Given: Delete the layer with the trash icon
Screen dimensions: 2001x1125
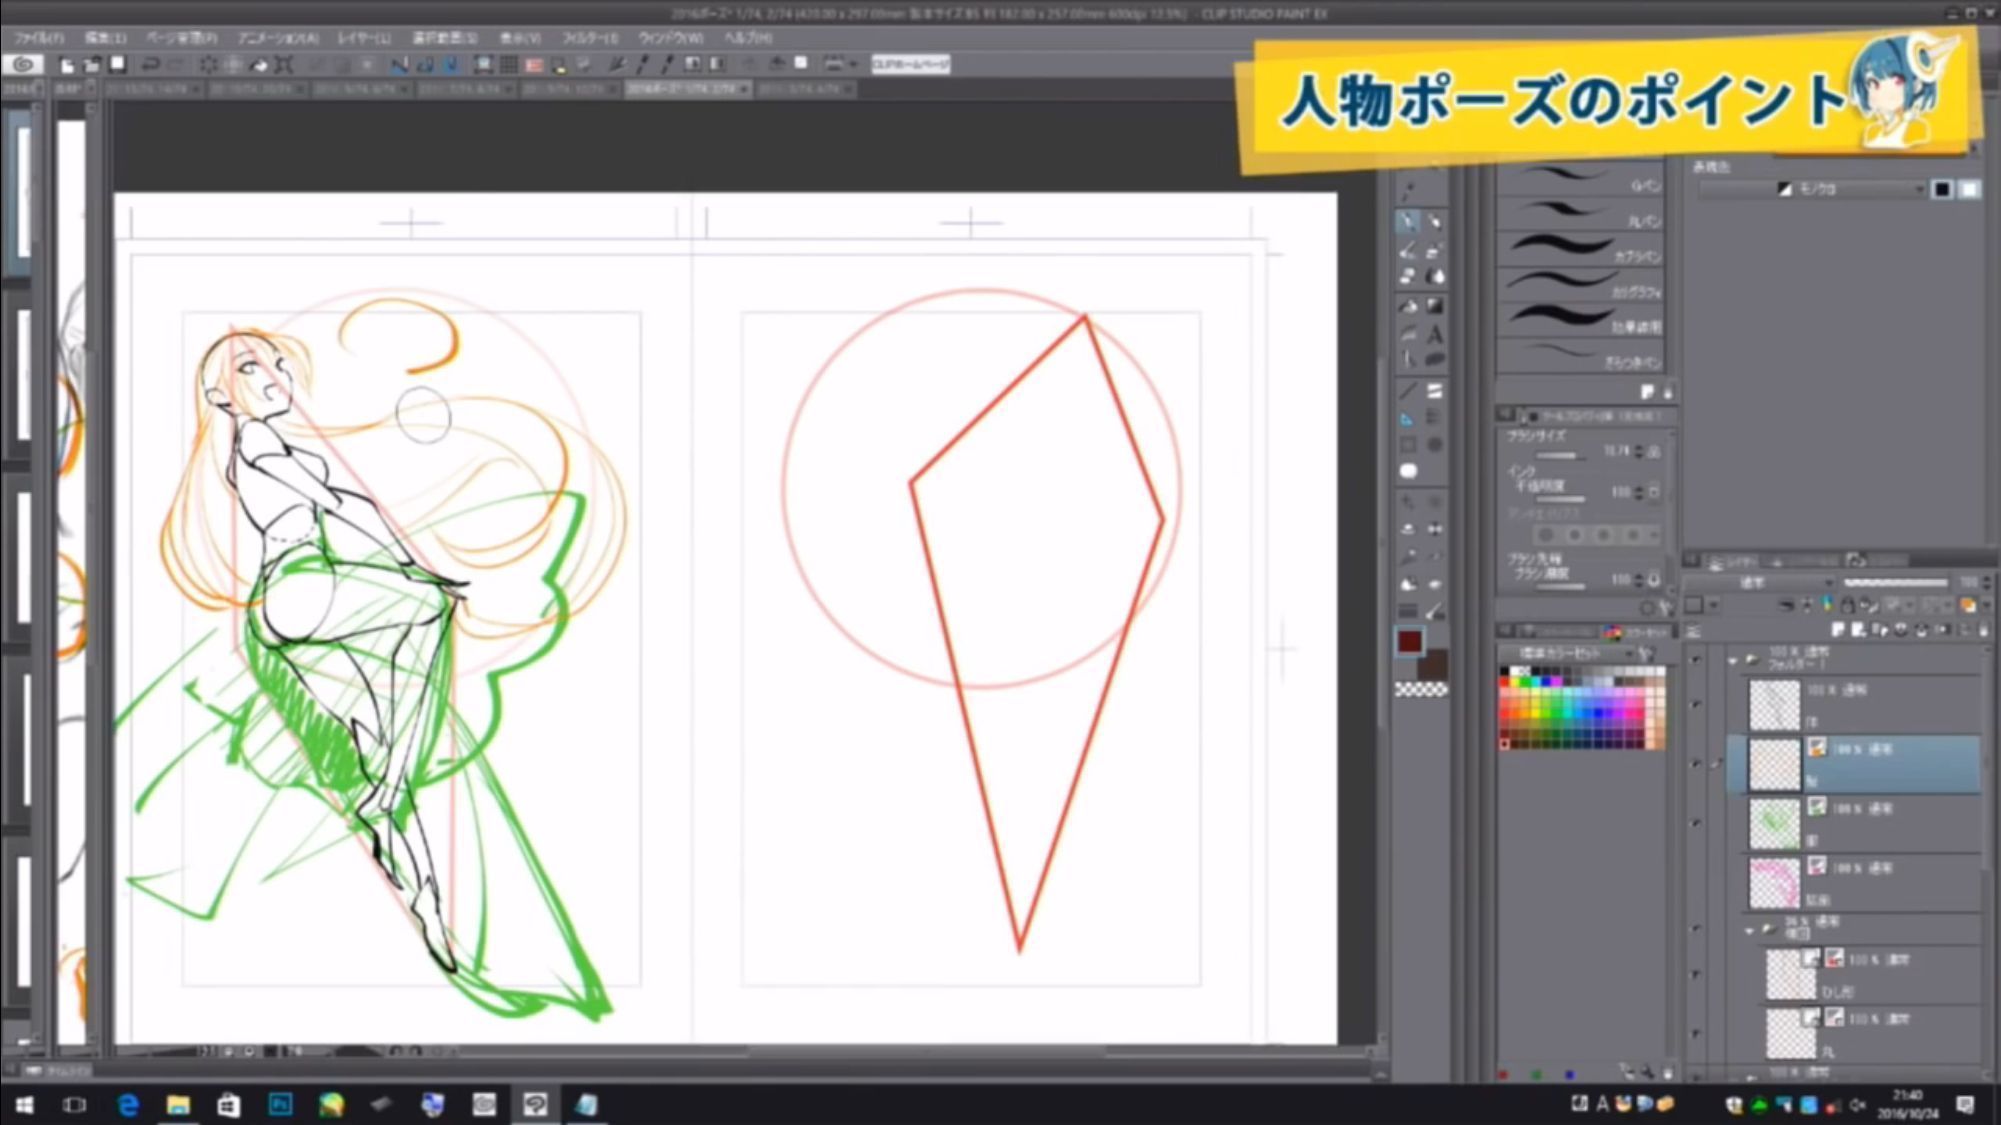Looking at the screenshot, I should (x=1984, y=630).
